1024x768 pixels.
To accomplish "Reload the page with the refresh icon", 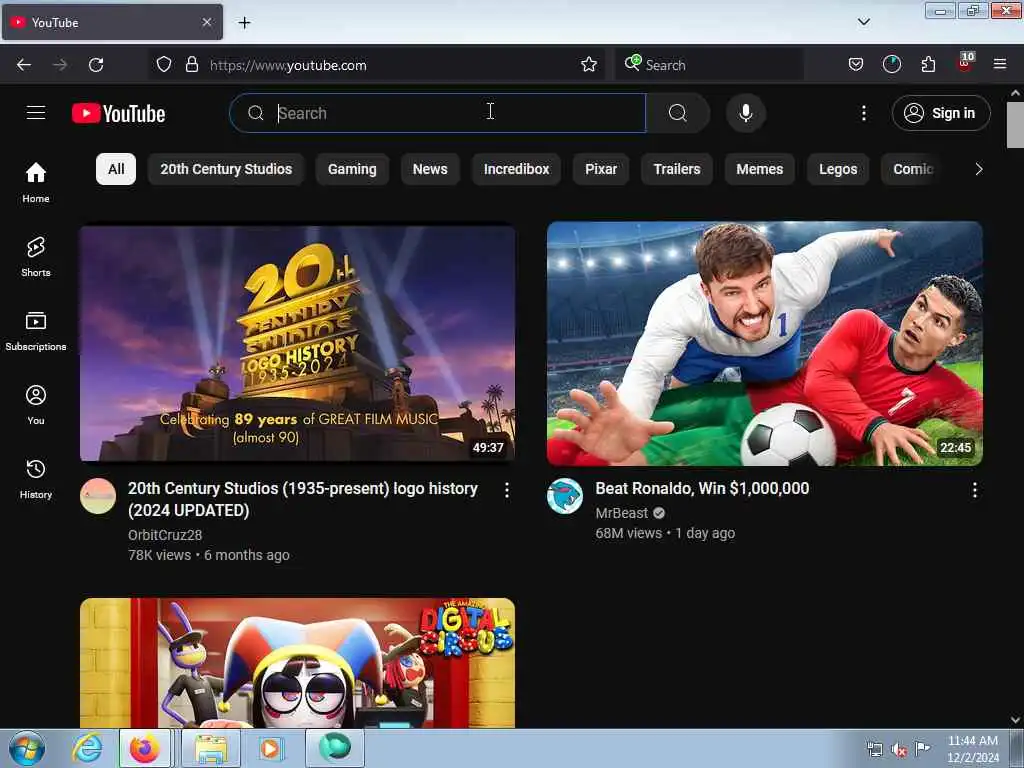I will pyautogui.click(x=96, y=65).
